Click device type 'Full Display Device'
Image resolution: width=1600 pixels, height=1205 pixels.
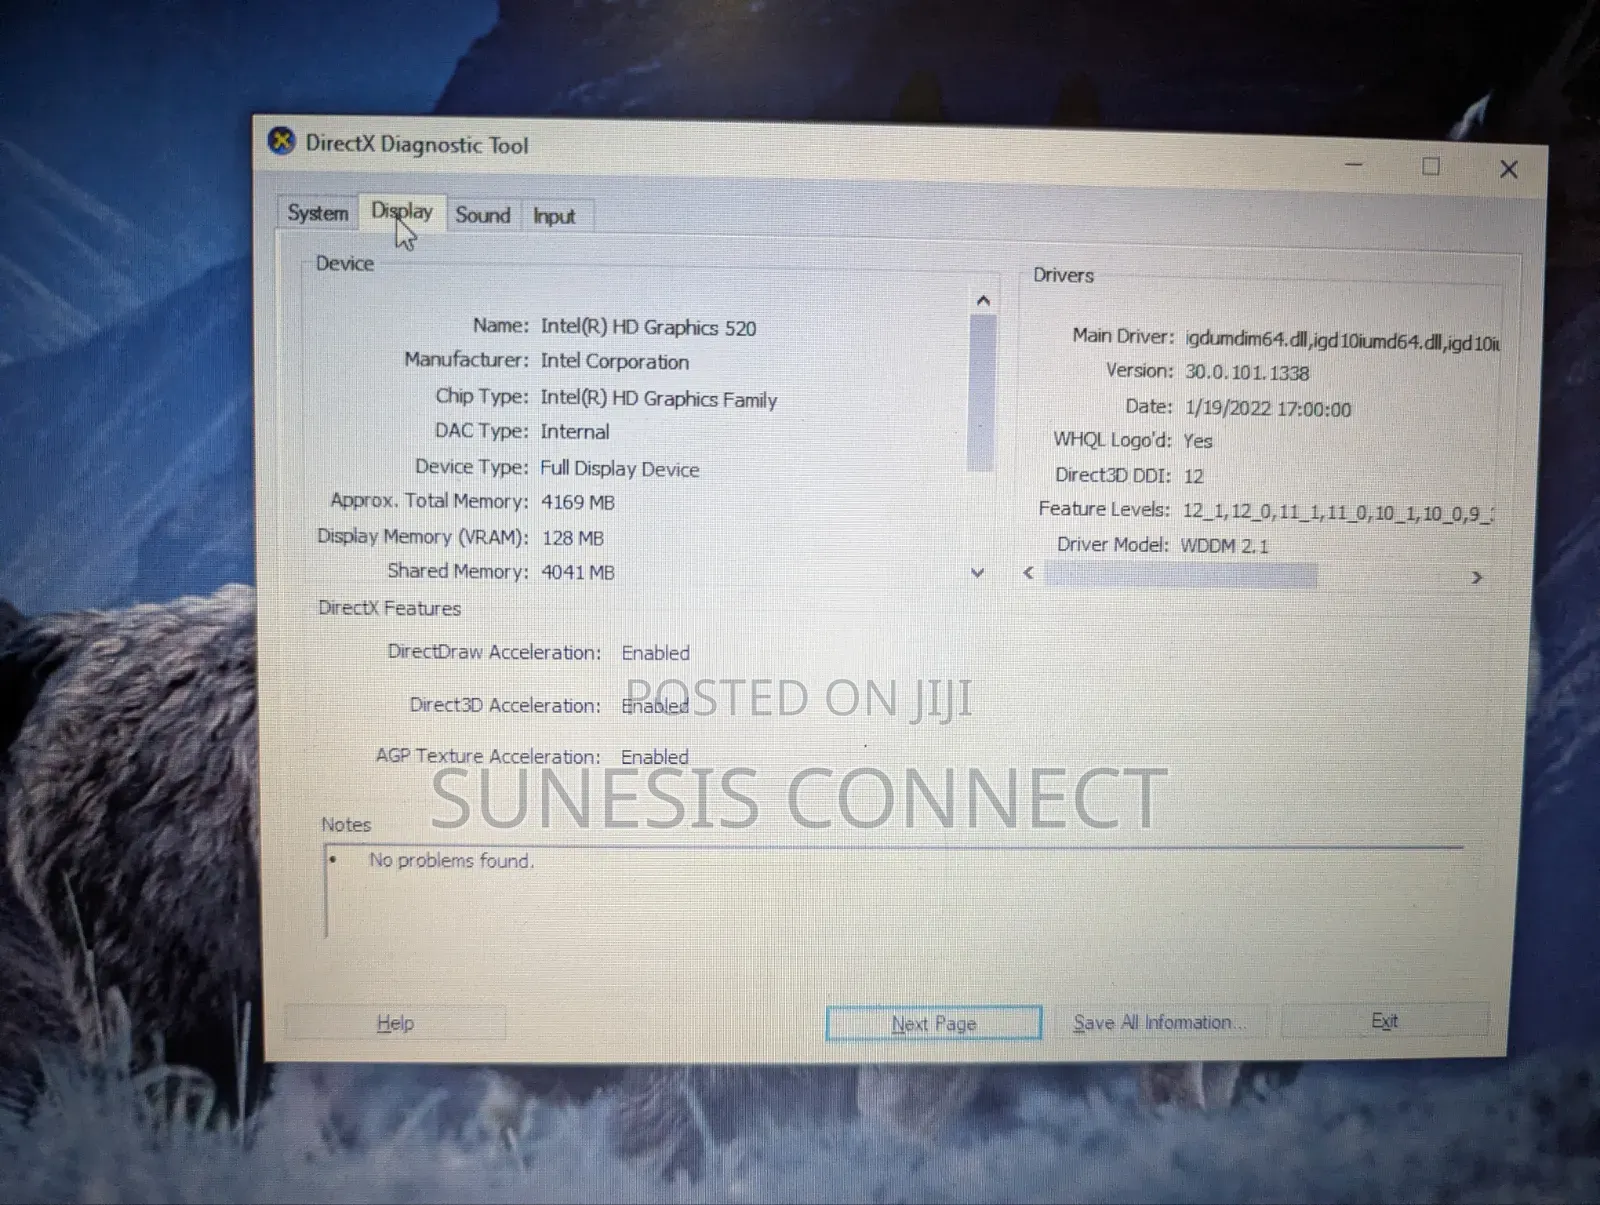(620, 469)
